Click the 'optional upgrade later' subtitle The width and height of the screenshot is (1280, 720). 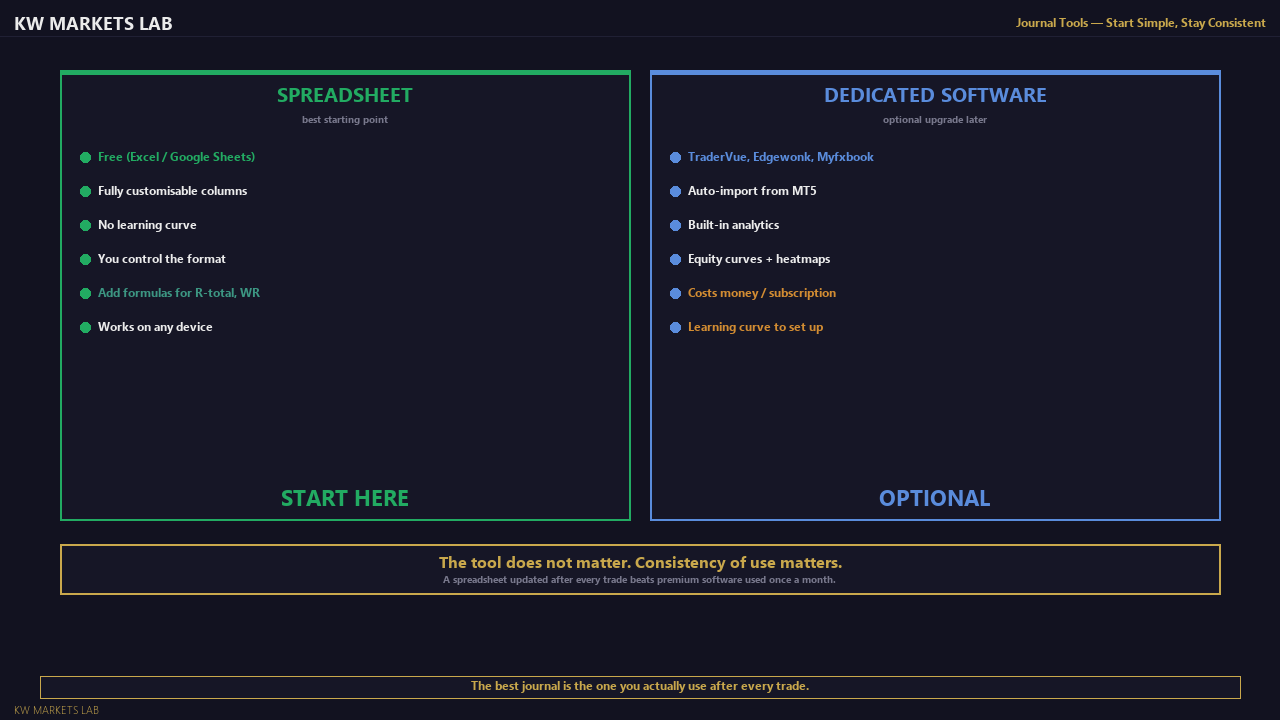(935, 120)
